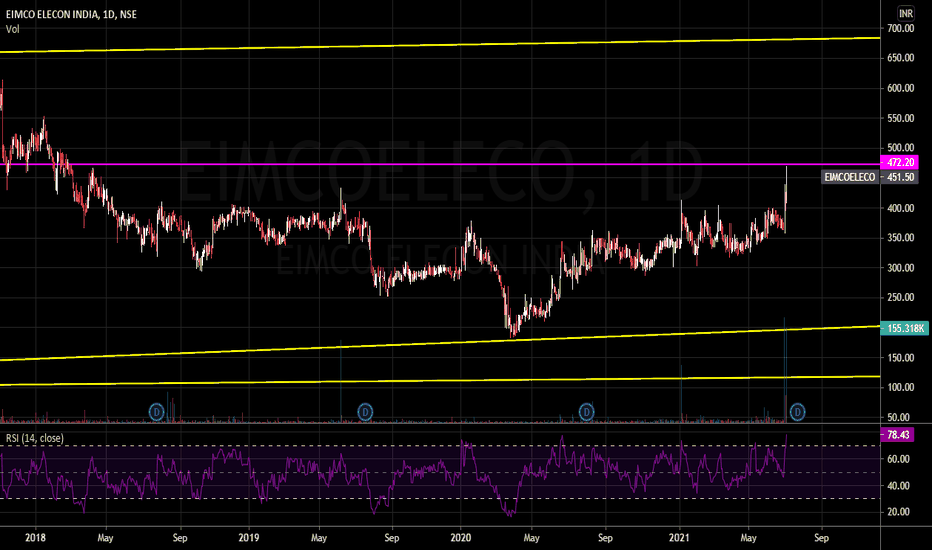Click the EIMCOELECO symbol label tag
This screenshot has height=550, width=932.
(x=850, y=177)
